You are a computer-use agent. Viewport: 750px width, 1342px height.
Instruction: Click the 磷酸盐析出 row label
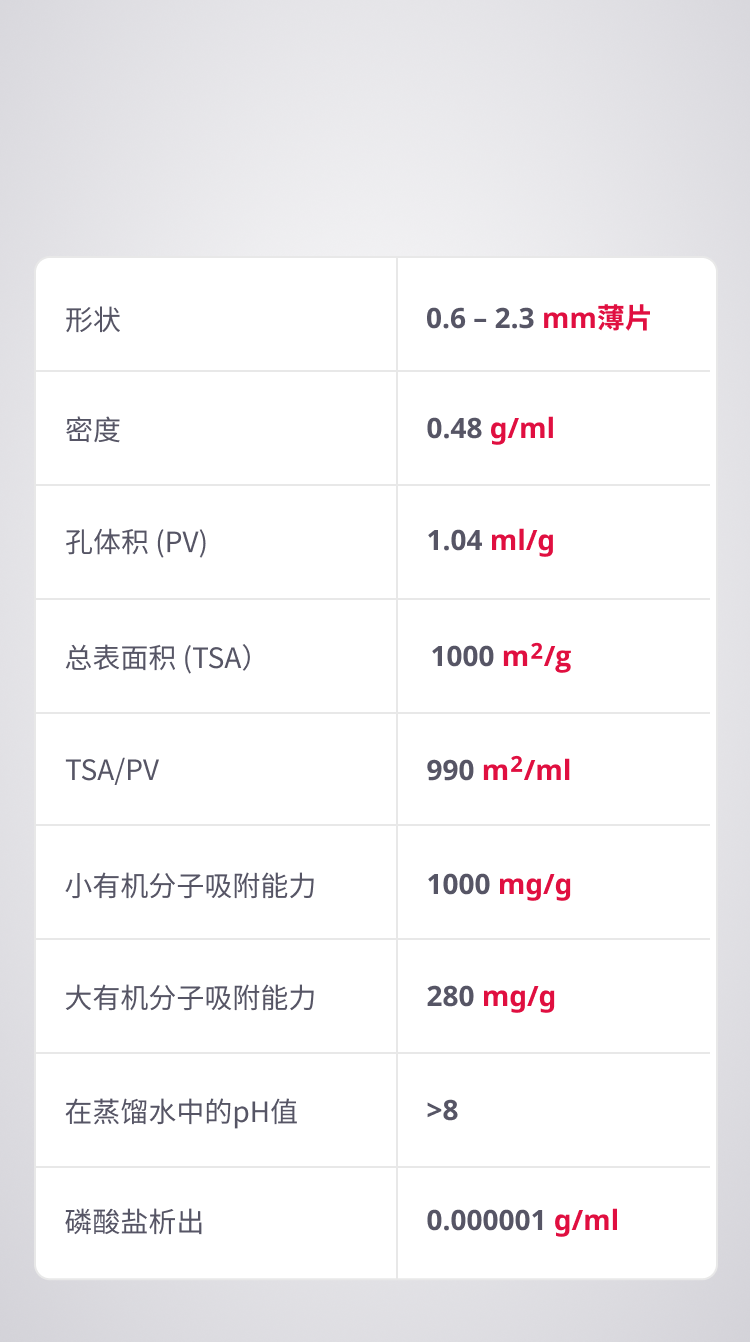(135, 1222)
